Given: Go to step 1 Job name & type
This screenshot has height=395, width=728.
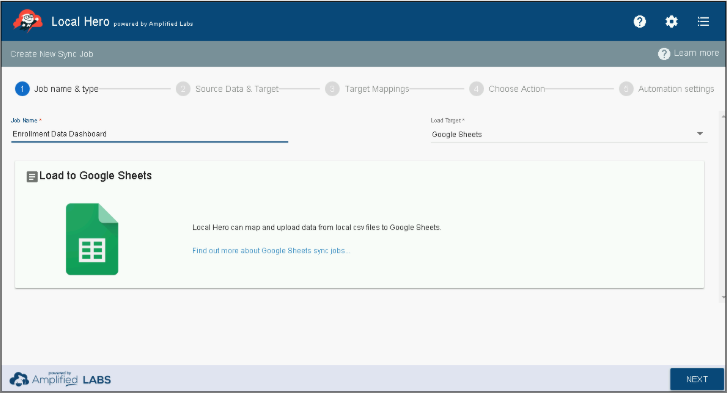Looking at the screenshot, I should click(57, 89).
